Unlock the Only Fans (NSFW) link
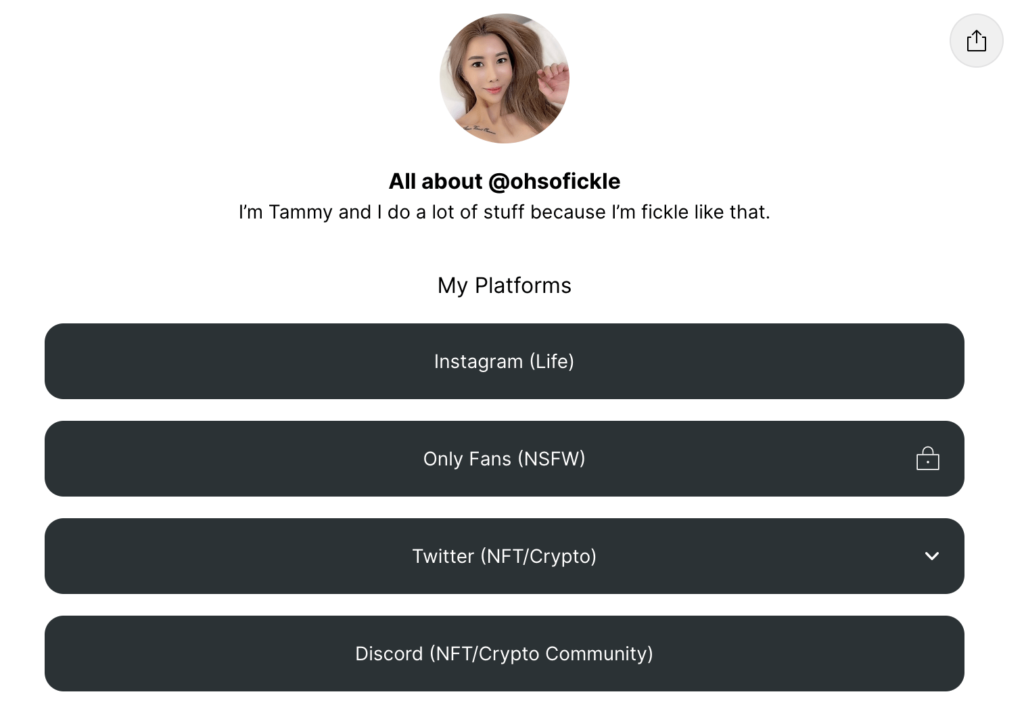 point(504,458)
